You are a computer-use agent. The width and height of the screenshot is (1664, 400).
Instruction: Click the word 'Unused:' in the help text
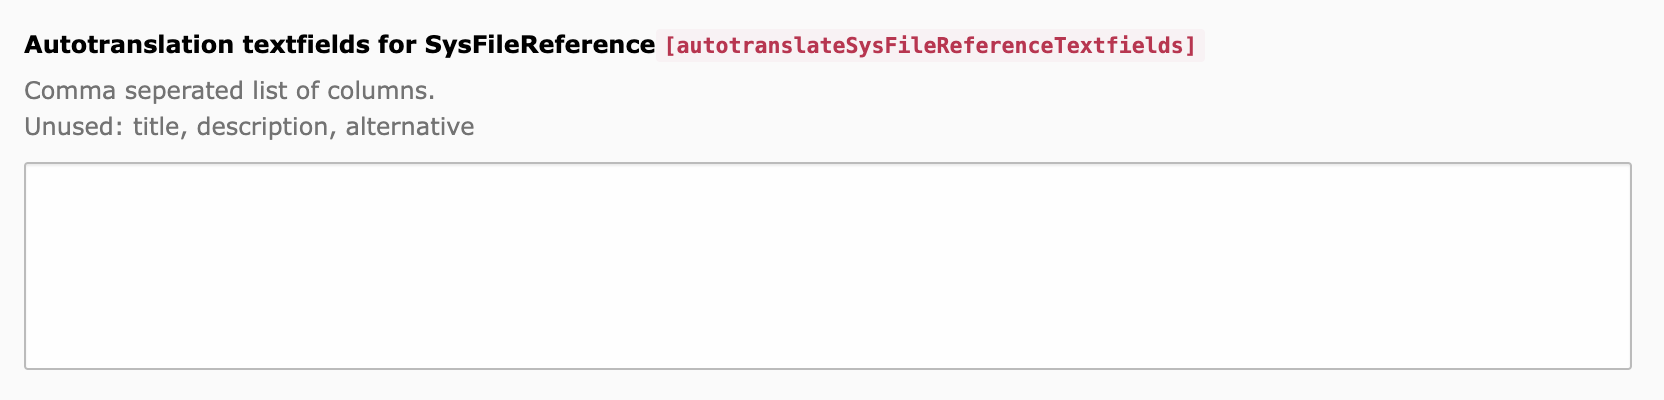click(75, 127)
